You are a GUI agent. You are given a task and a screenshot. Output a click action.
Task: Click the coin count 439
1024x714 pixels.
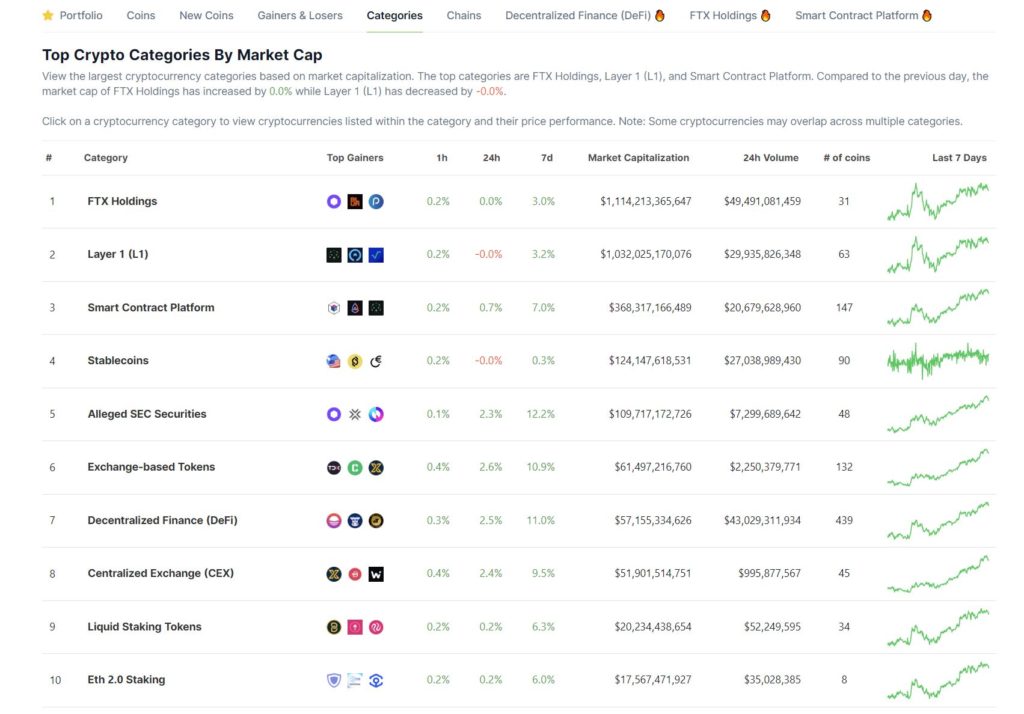pos(844,521)
